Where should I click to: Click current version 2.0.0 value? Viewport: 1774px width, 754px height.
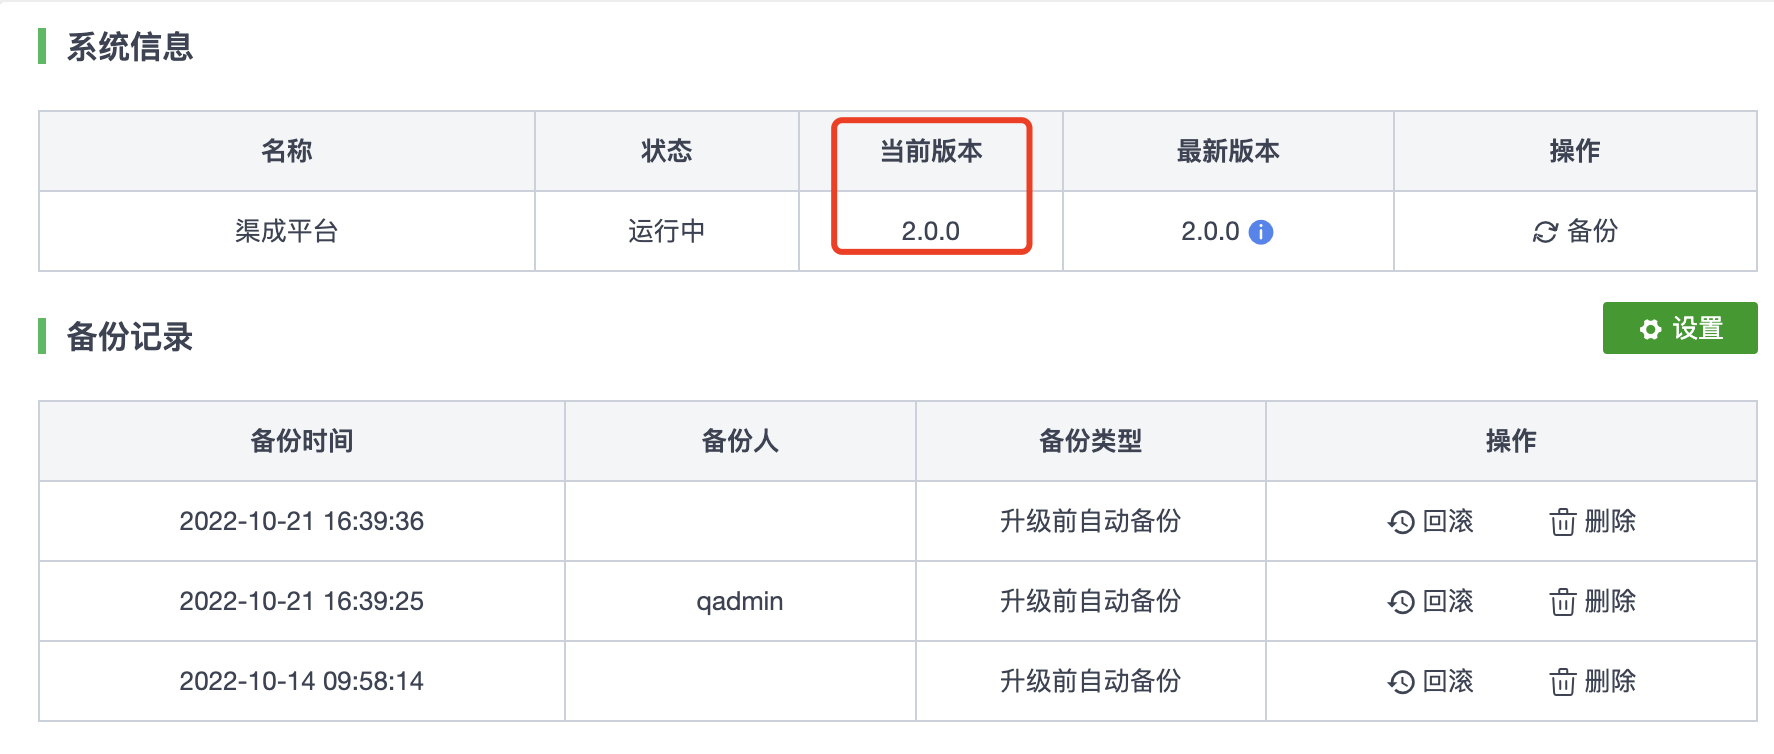pyautogui.click(x=930, y=231)
